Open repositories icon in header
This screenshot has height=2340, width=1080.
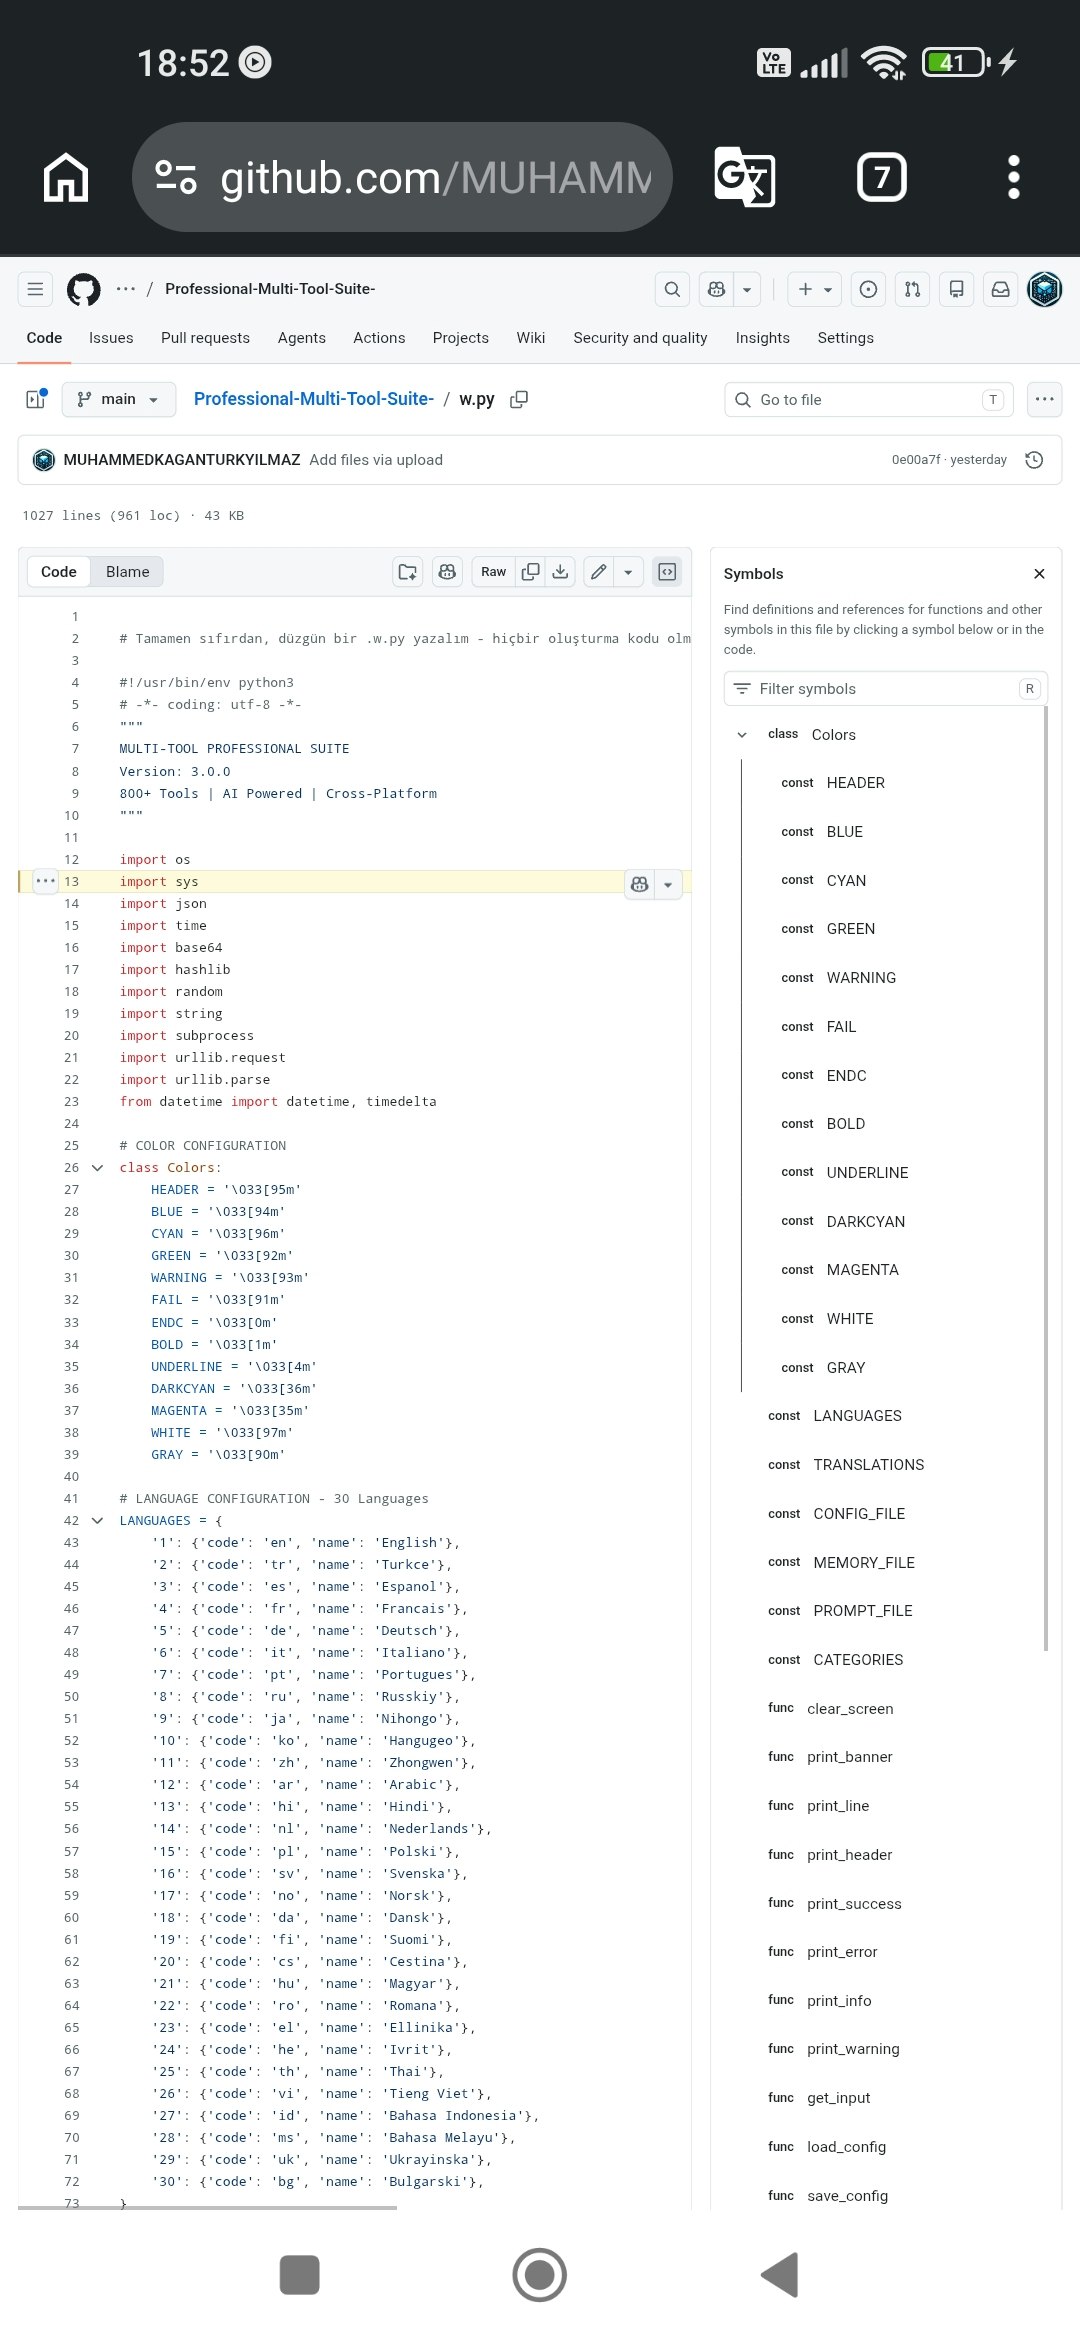click(956, 289)
